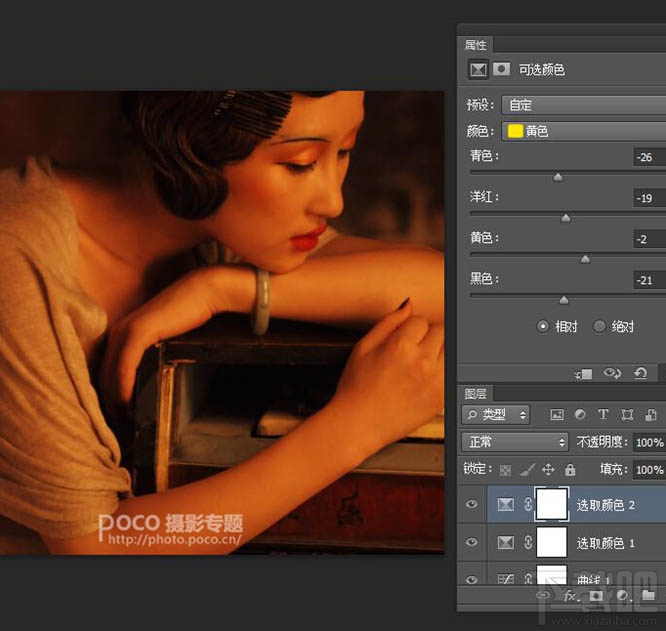Hide the 选取颜色 1 layer
The height and width of the screenshot is (631, 666).
471,542
